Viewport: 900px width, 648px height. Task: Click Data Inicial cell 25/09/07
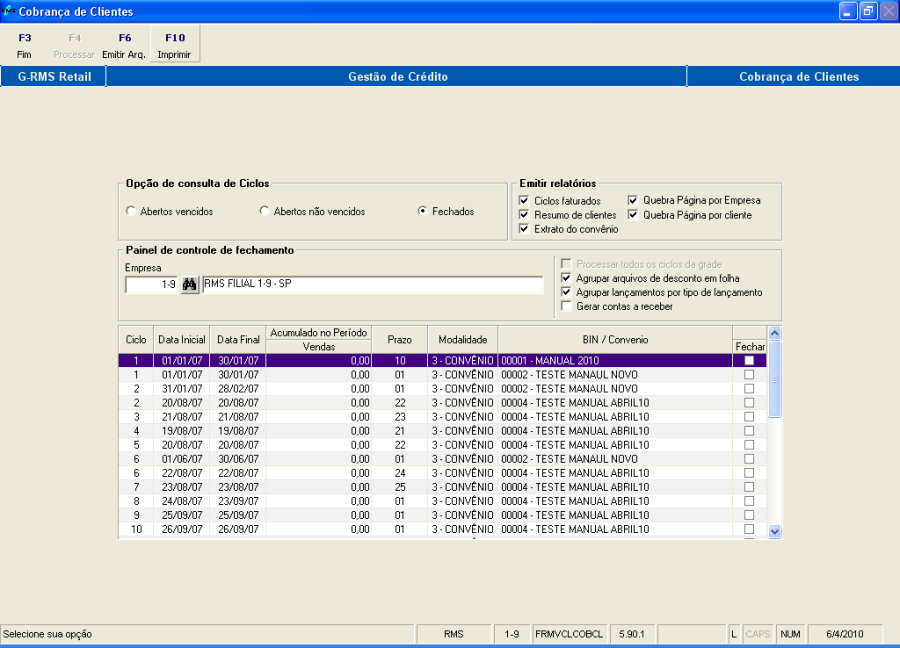tap(182, 515)
